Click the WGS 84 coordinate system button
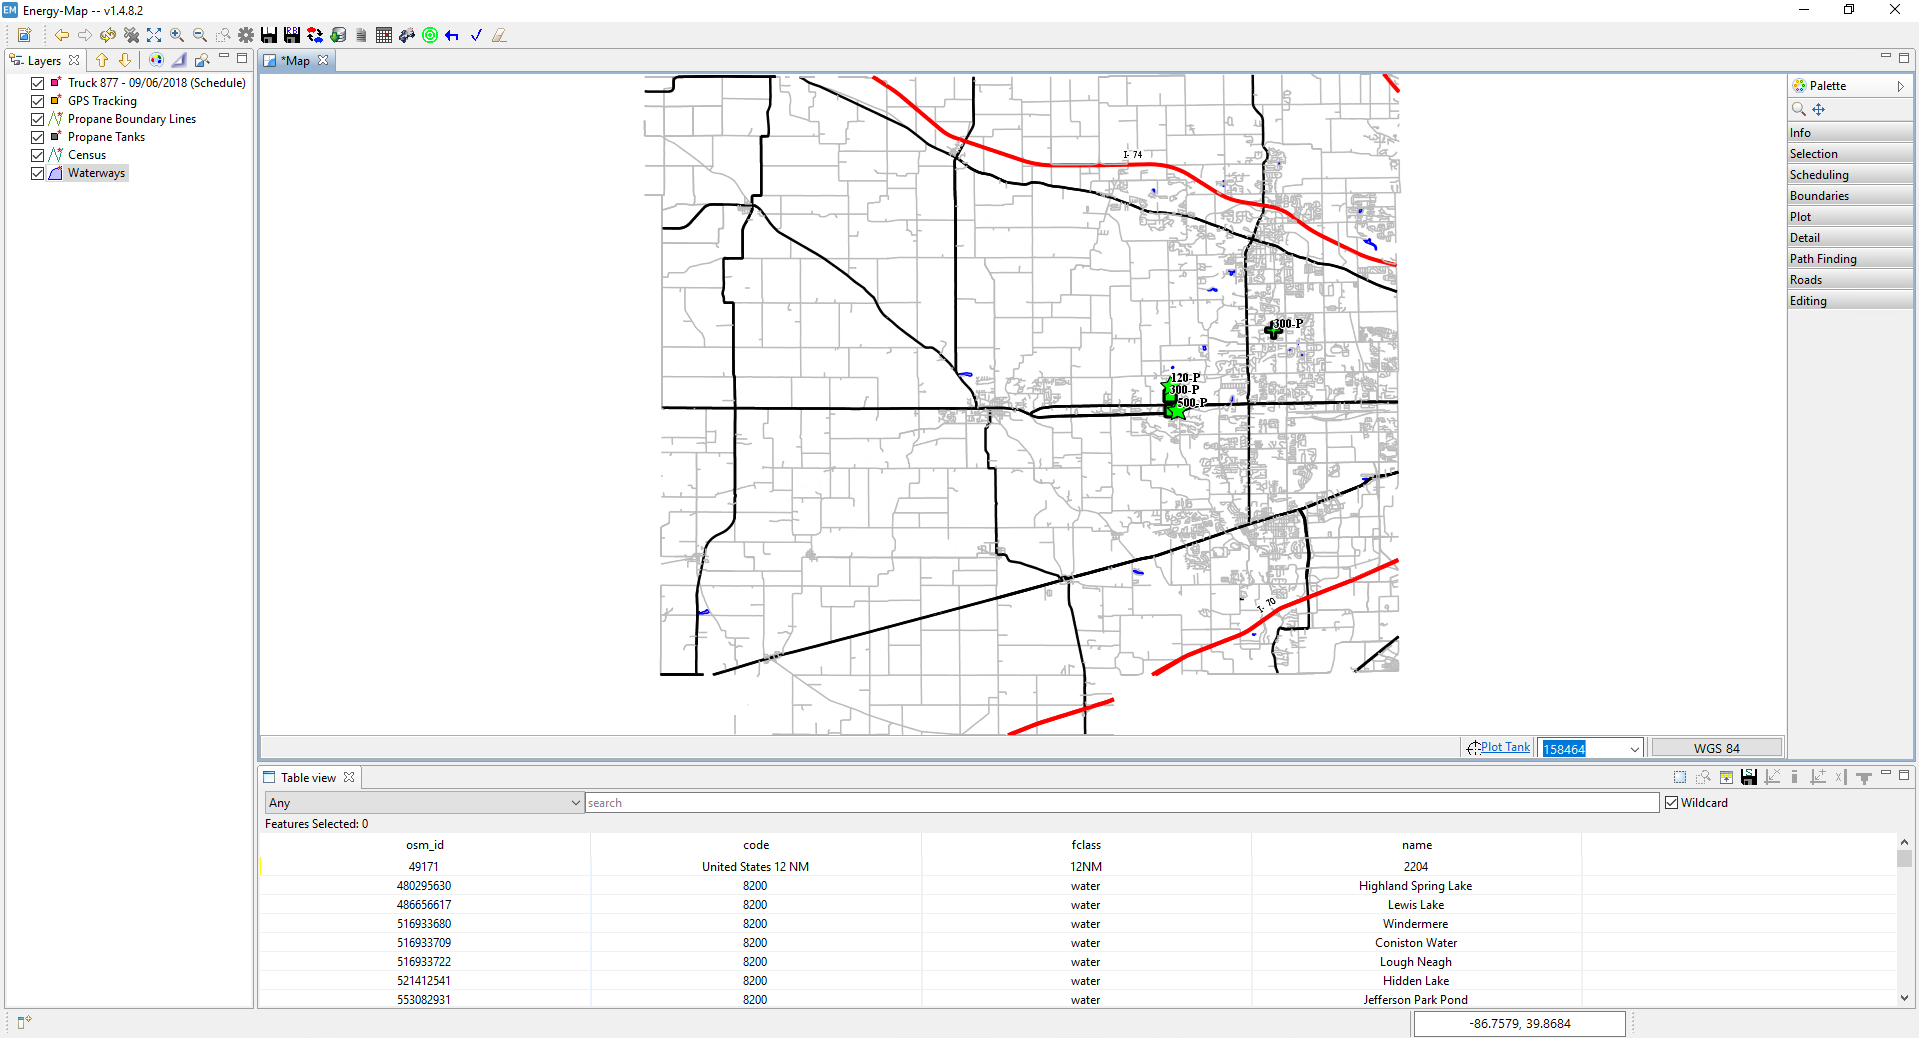The height and width of the screenshot is (1038, 1919). coord(1716,748)
